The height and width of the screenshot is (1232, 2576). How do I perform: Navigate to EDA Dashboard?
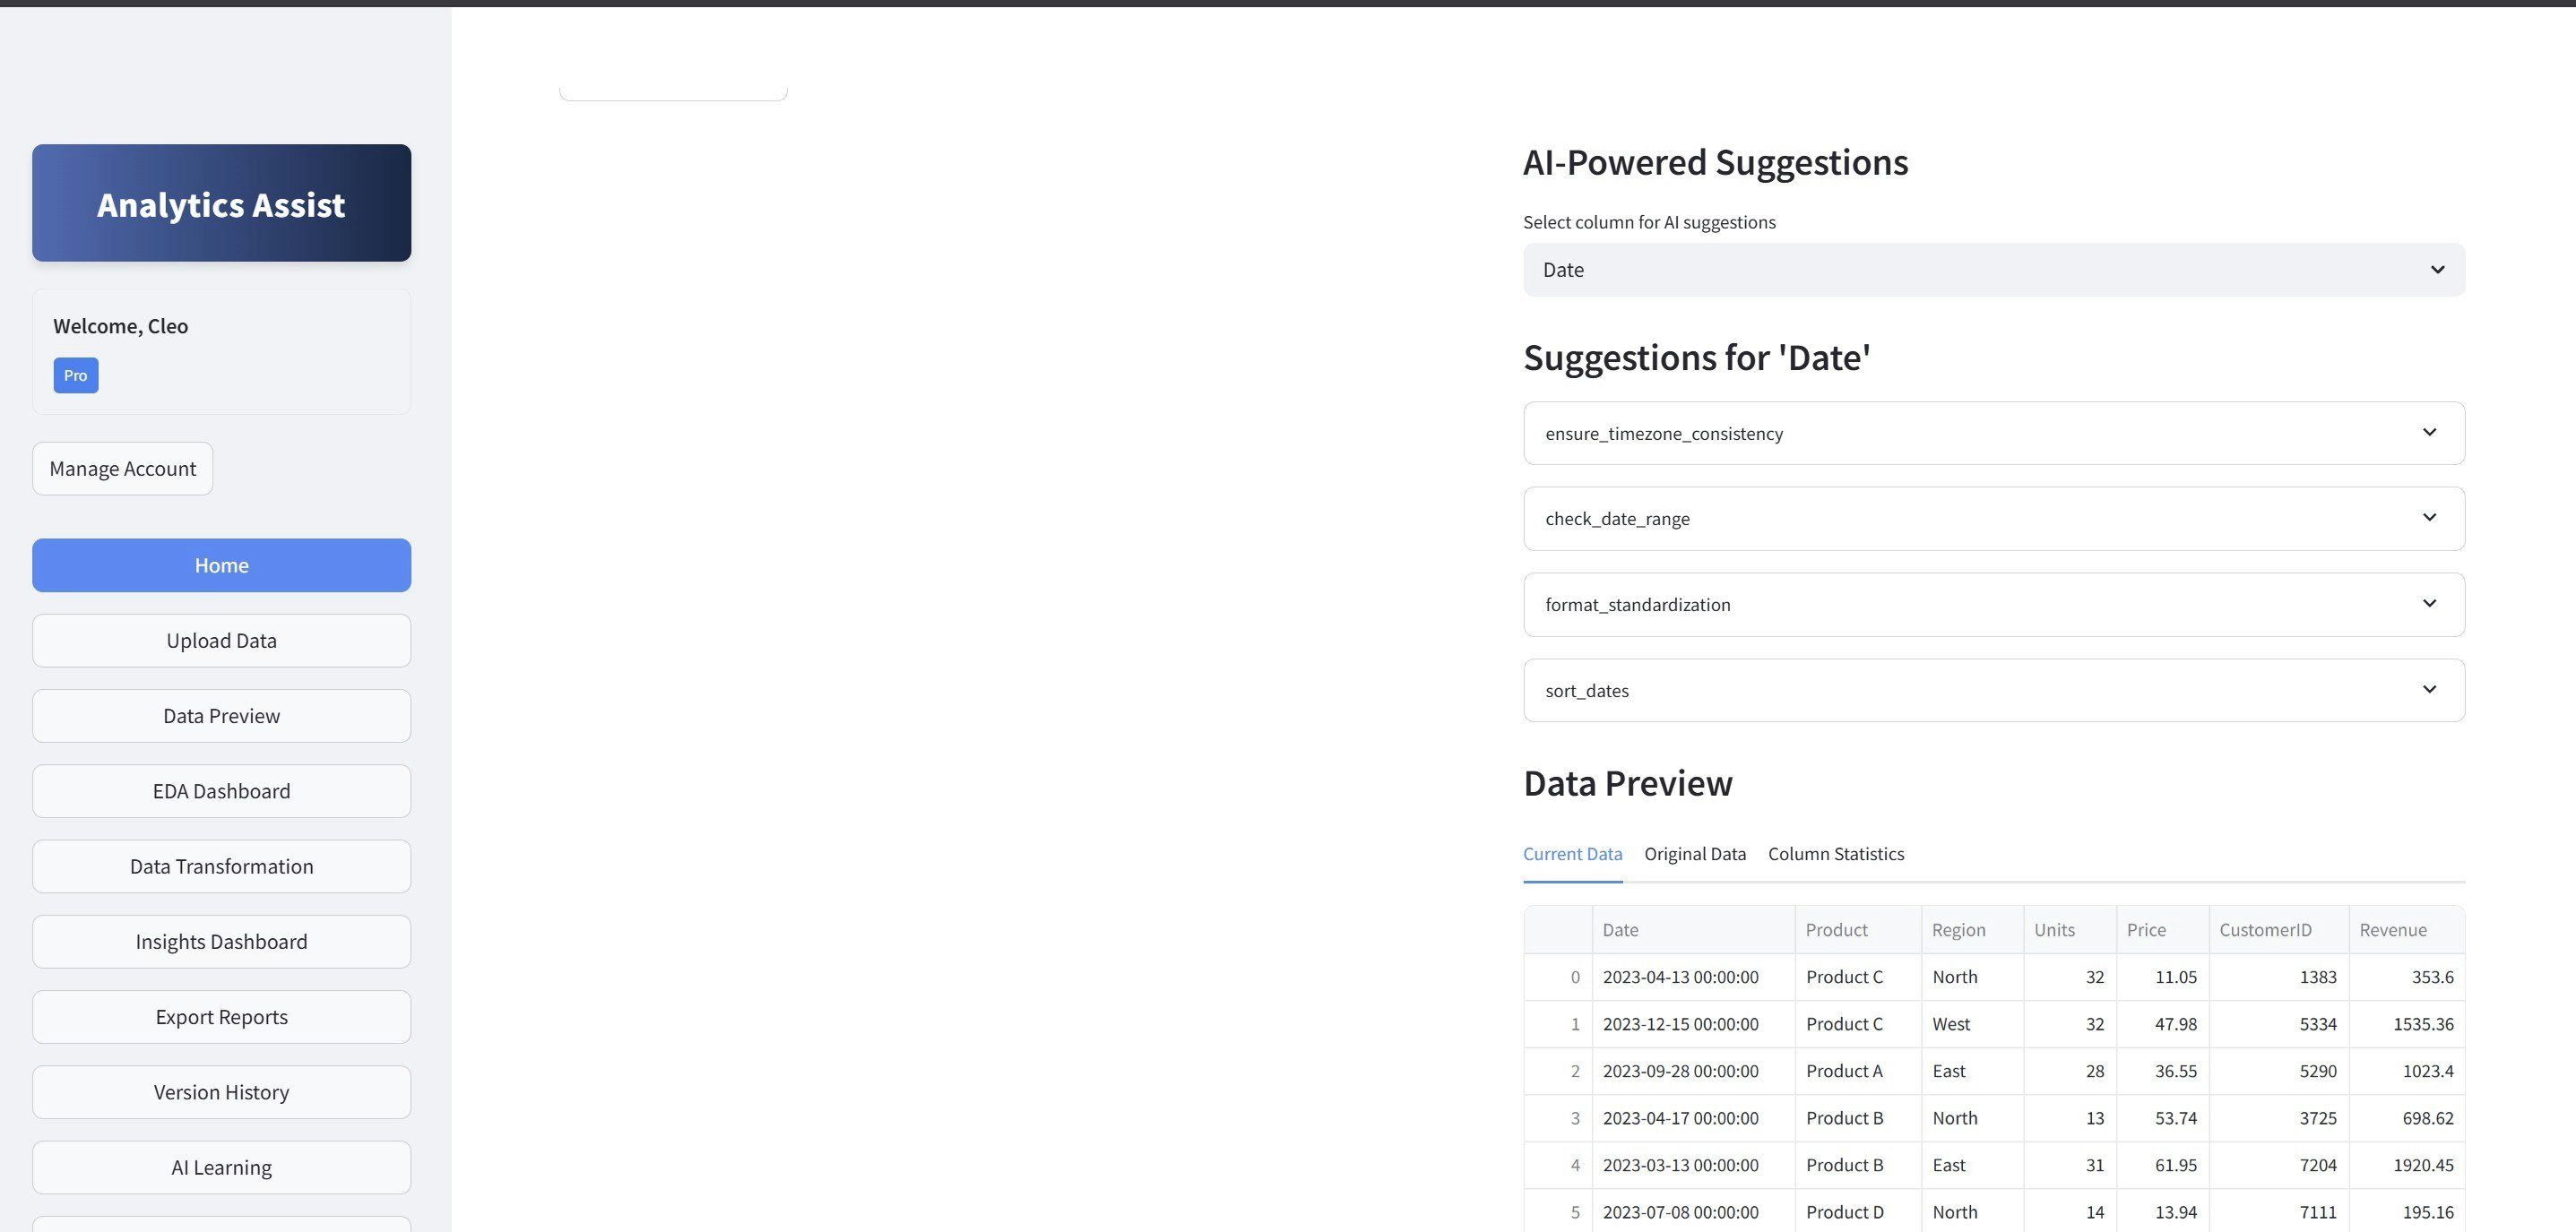[221, 791]
